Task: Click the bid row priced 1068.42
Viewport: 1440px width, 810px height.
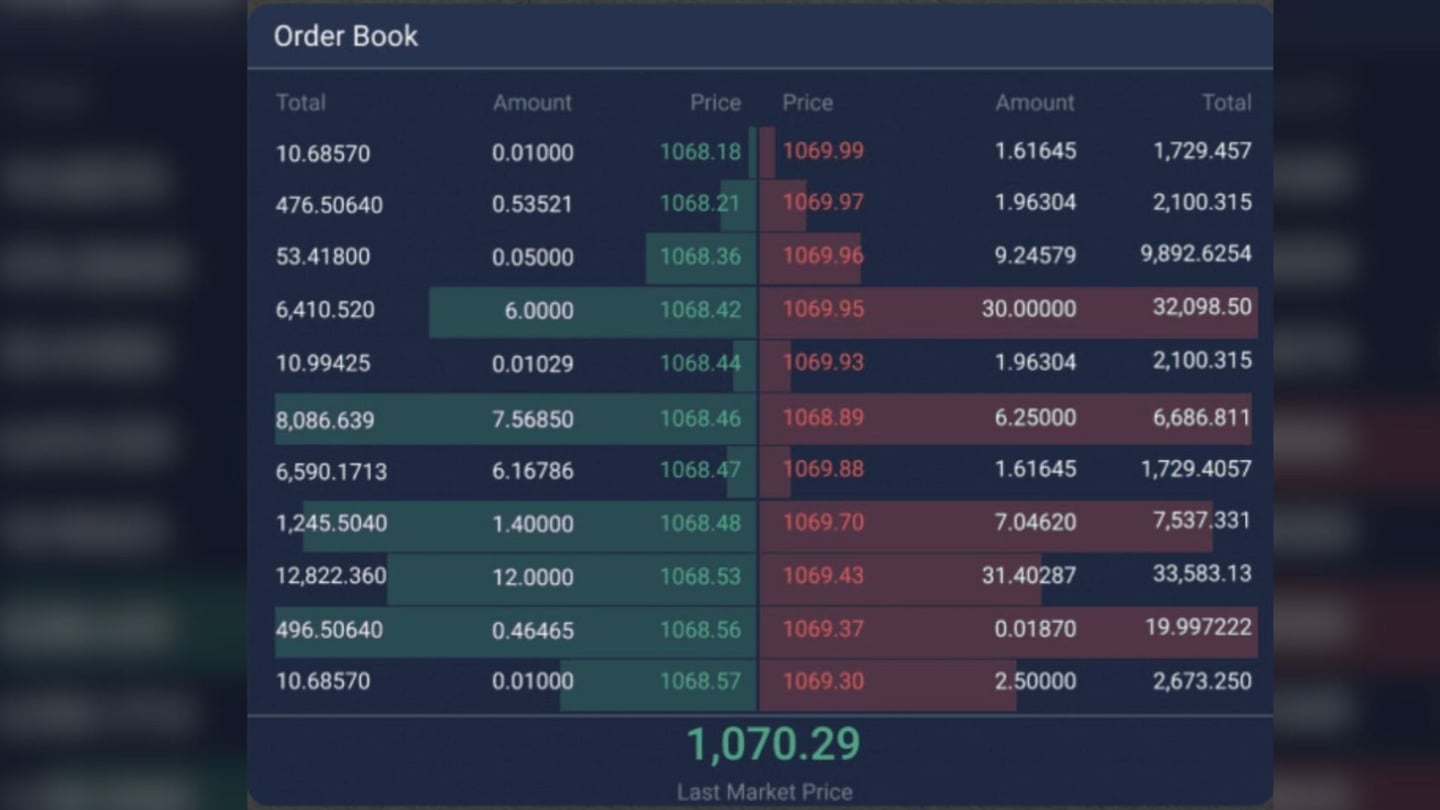Action: click(699, 310)
